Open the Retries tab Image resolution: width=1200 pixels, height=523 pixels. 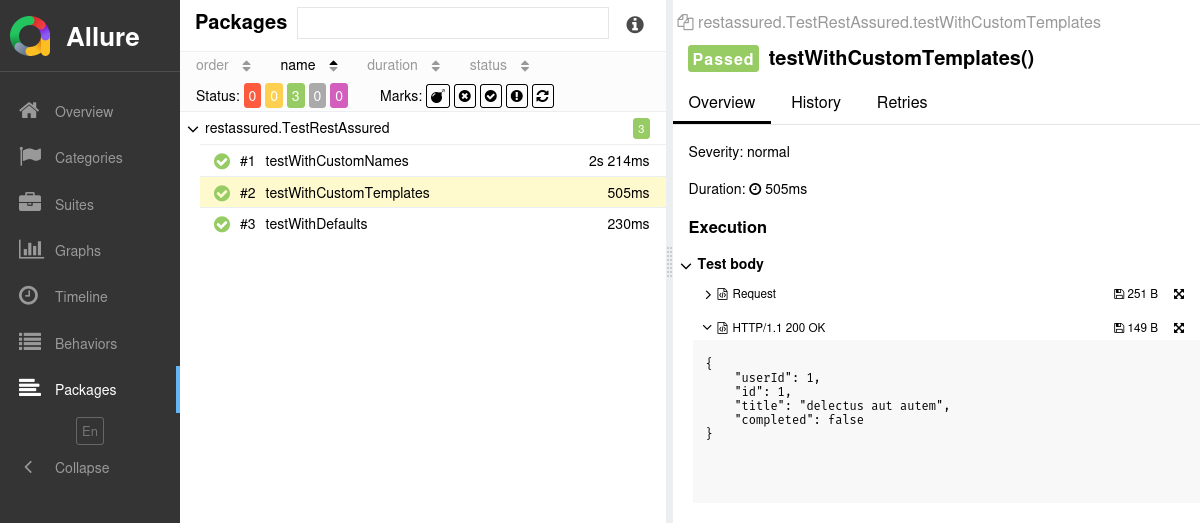(902, 102)
